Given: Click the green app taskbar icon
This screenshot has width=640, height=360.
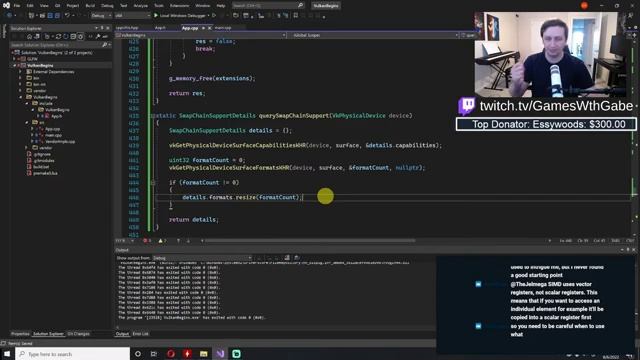Looking at the screenshot, I should coord(236,354).
